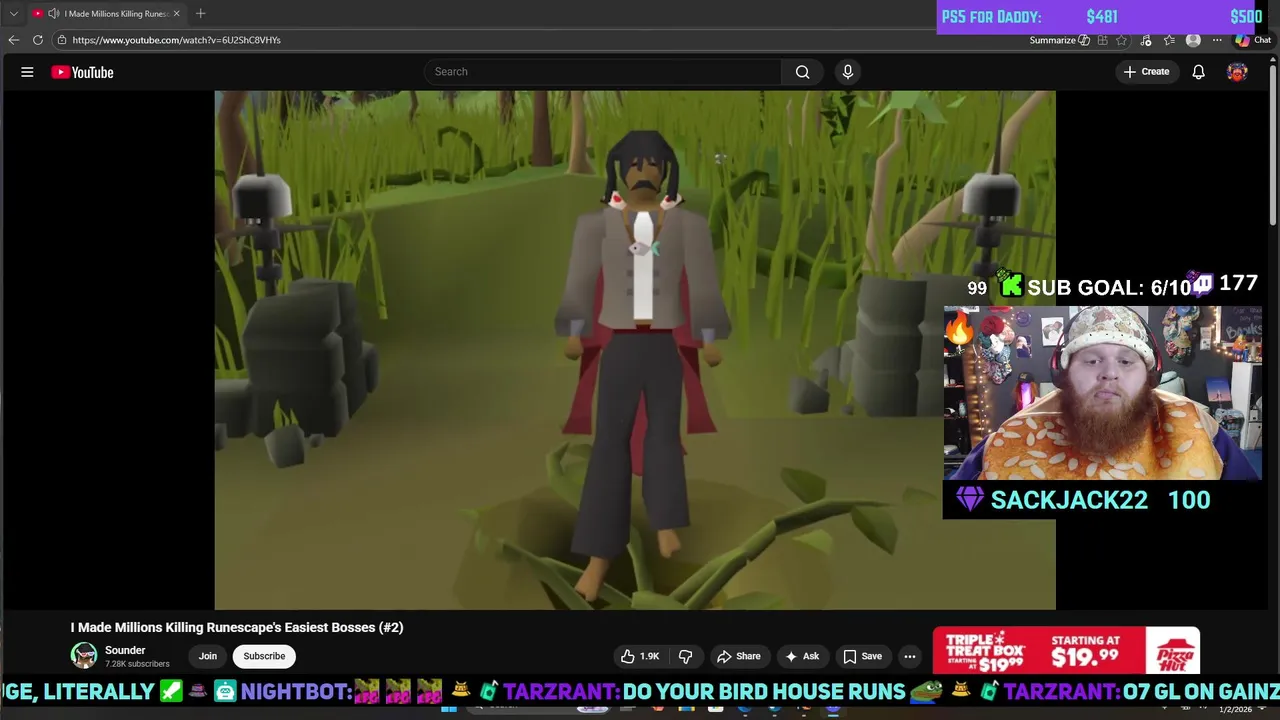The height and width of the screenshot is (720, 1280).
Task: Open browser profile avatar icon
Action: click(x=1193, y=40)
